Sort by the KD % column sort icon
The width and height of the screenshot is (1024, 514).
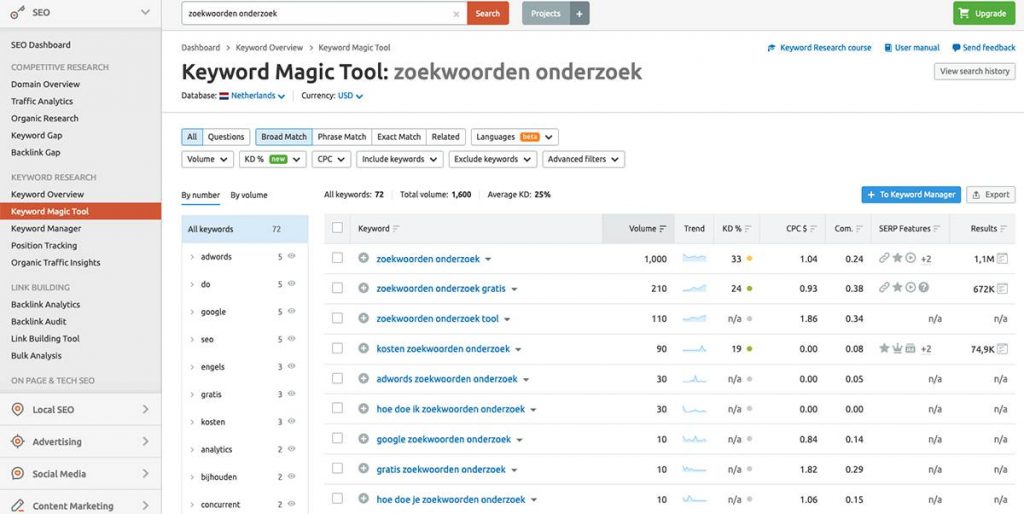[748, 229]
